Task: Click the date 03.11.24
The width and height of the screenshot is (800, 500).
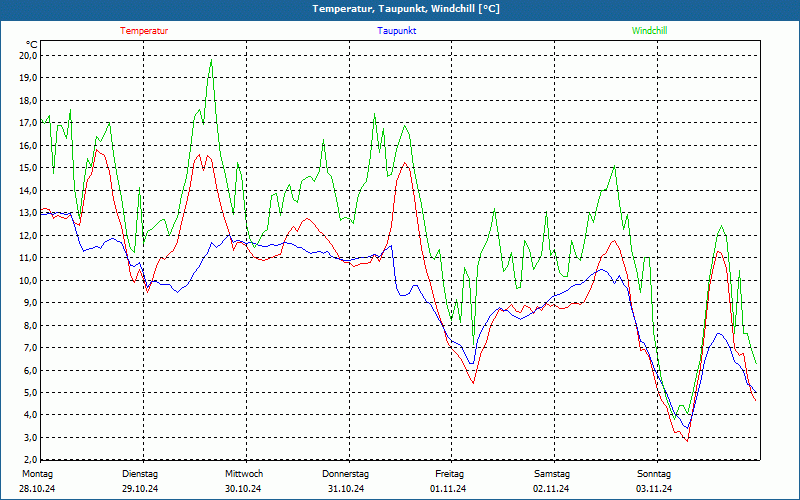Action: tap(654, 489)
